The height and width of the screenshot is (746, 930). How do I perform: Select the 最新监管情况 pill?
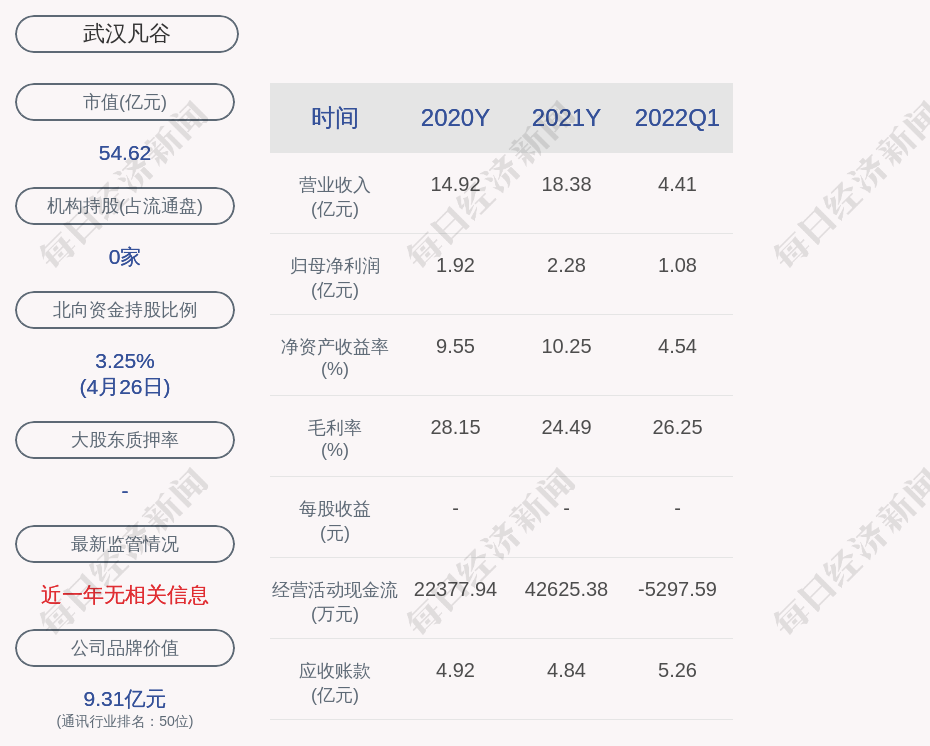125,544
